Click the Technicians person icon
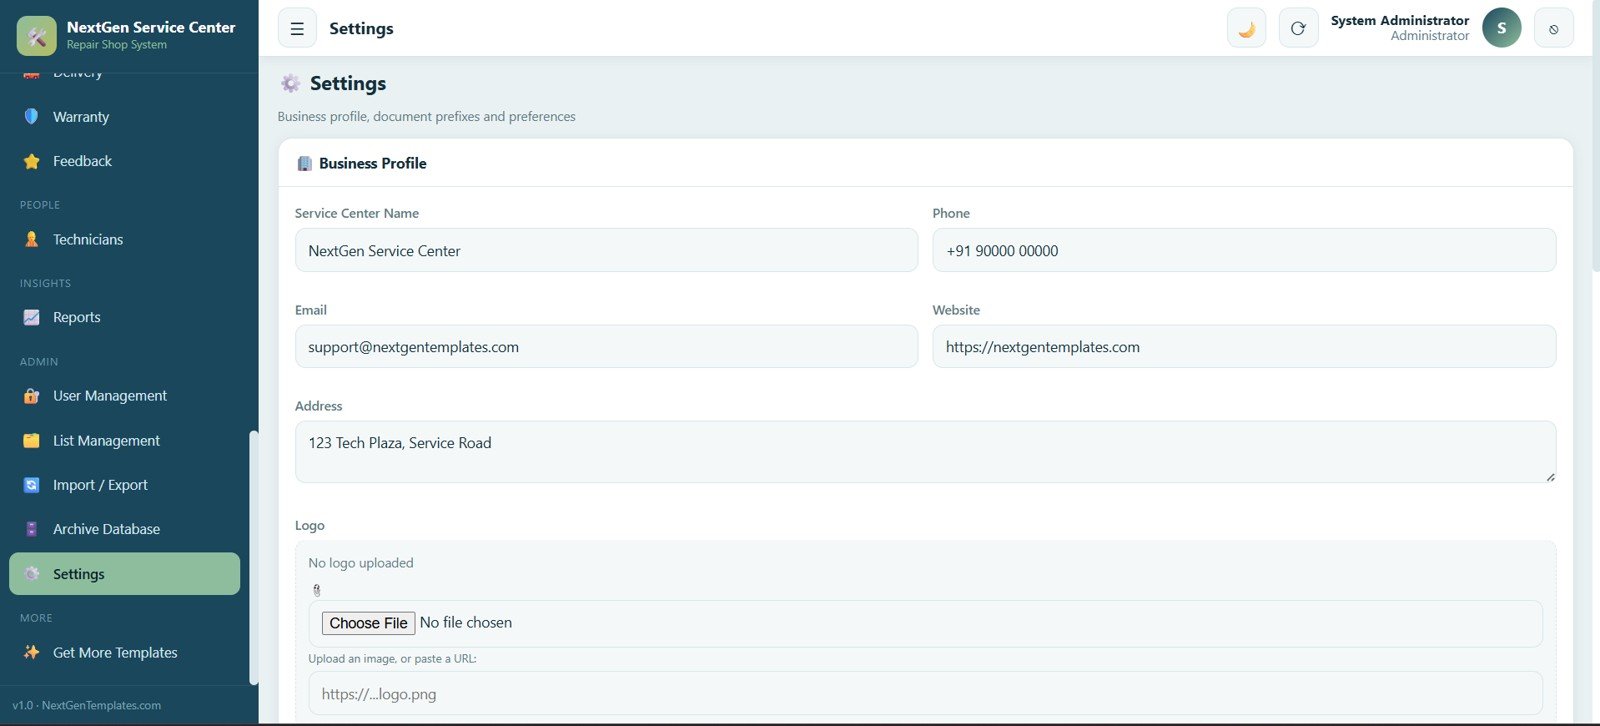 point(31,240)
